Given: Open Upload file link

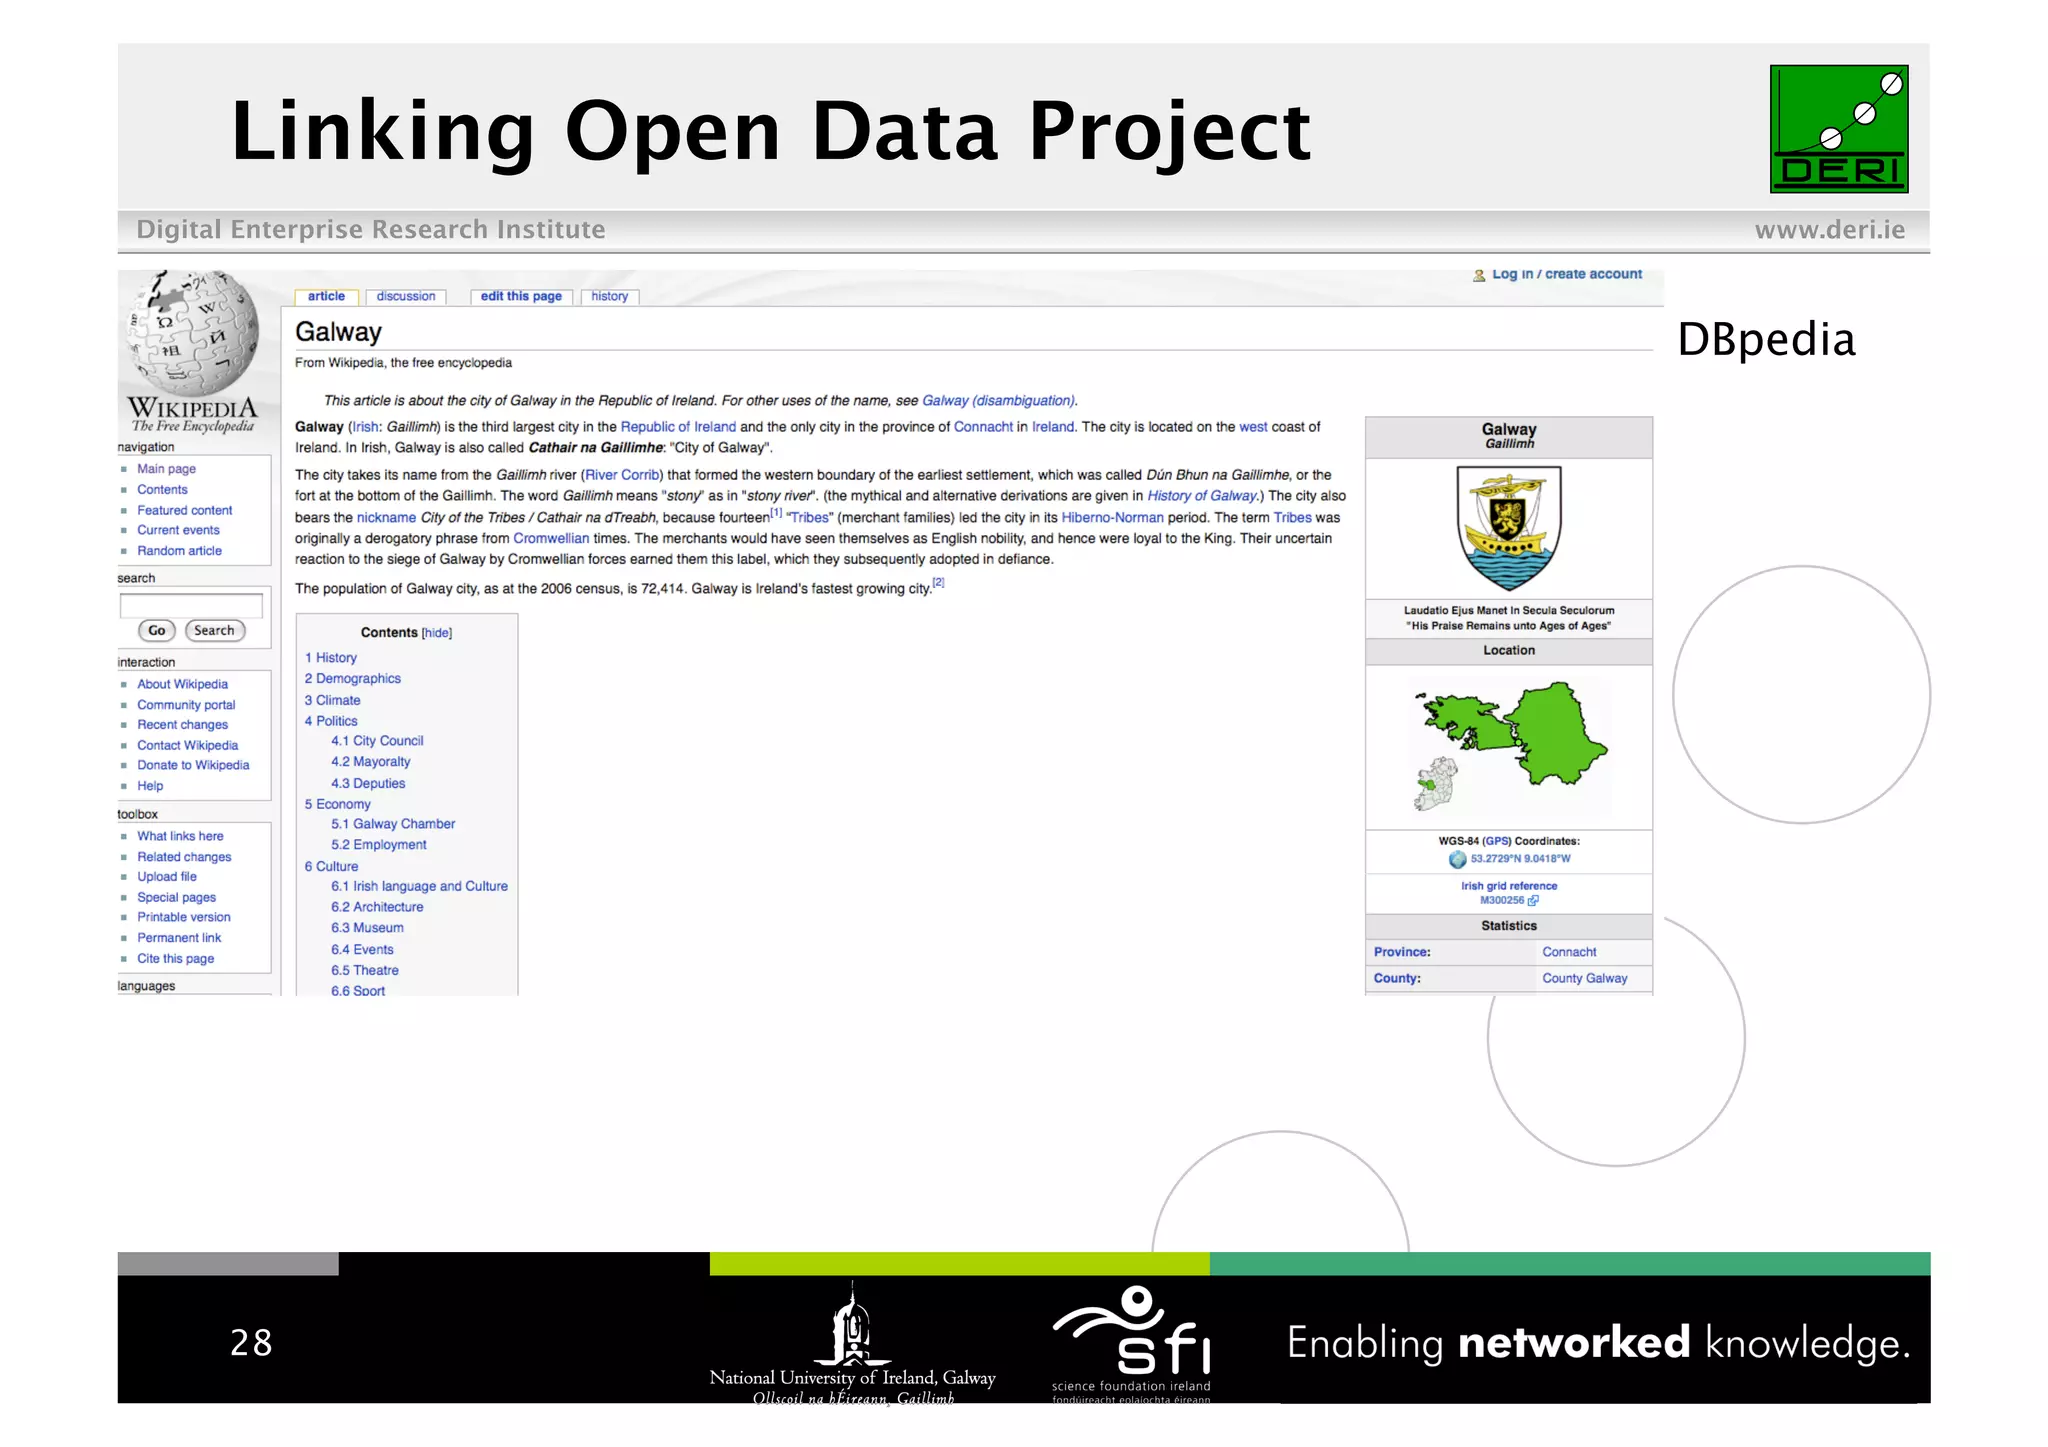Looking at the screenshot, I should (167, 877).
